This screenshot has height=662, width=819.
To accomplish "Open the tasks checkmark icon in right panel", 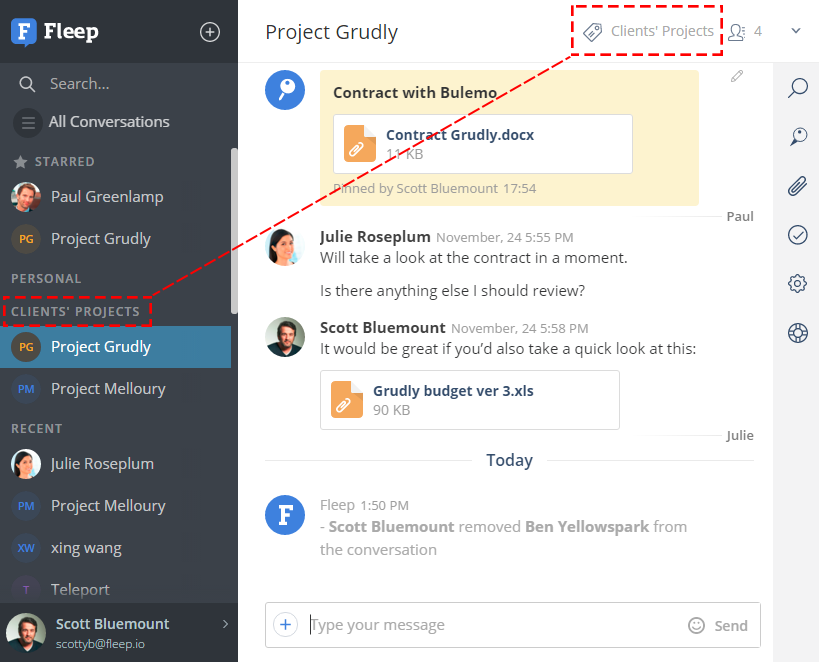I will tap(797, 235).
